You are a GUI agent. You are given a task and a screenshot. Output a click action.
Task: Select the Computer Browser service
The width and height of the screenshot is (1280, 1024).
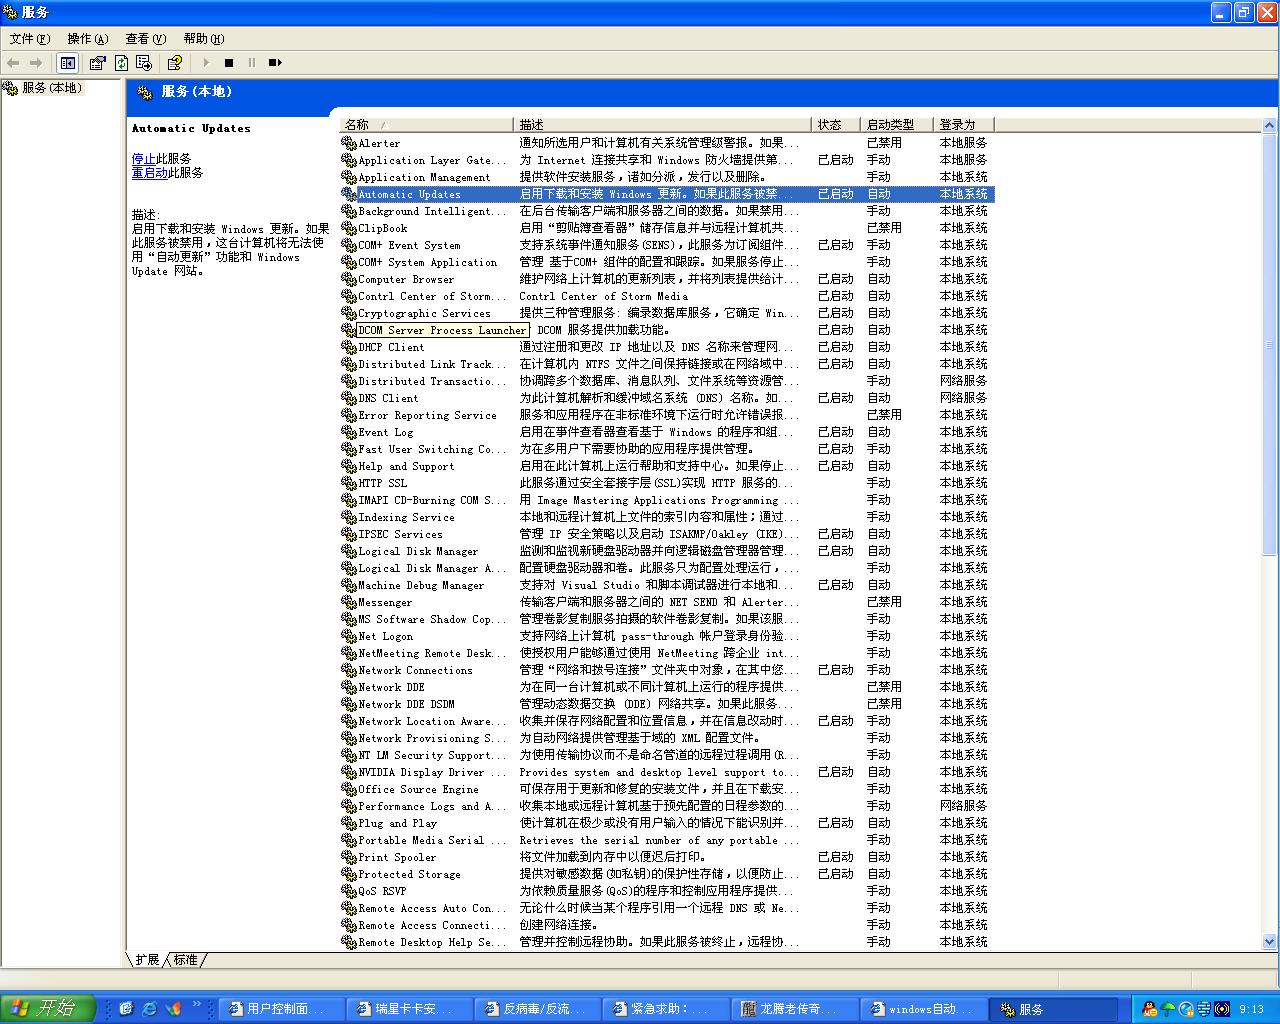tap(667, 279)
